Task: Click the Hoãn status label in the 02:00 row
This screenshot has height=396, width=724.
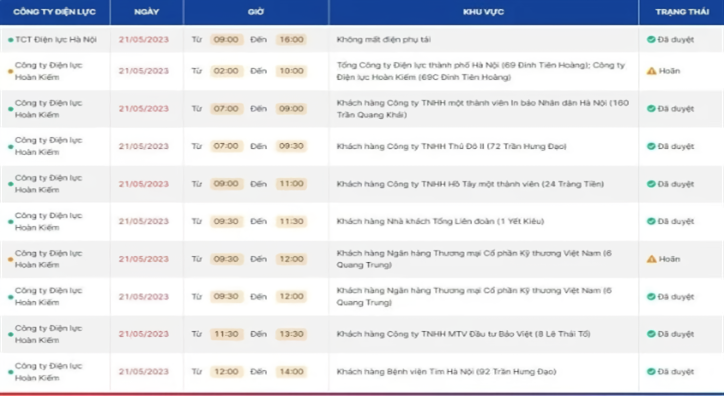Action: (x=670, y=71)
